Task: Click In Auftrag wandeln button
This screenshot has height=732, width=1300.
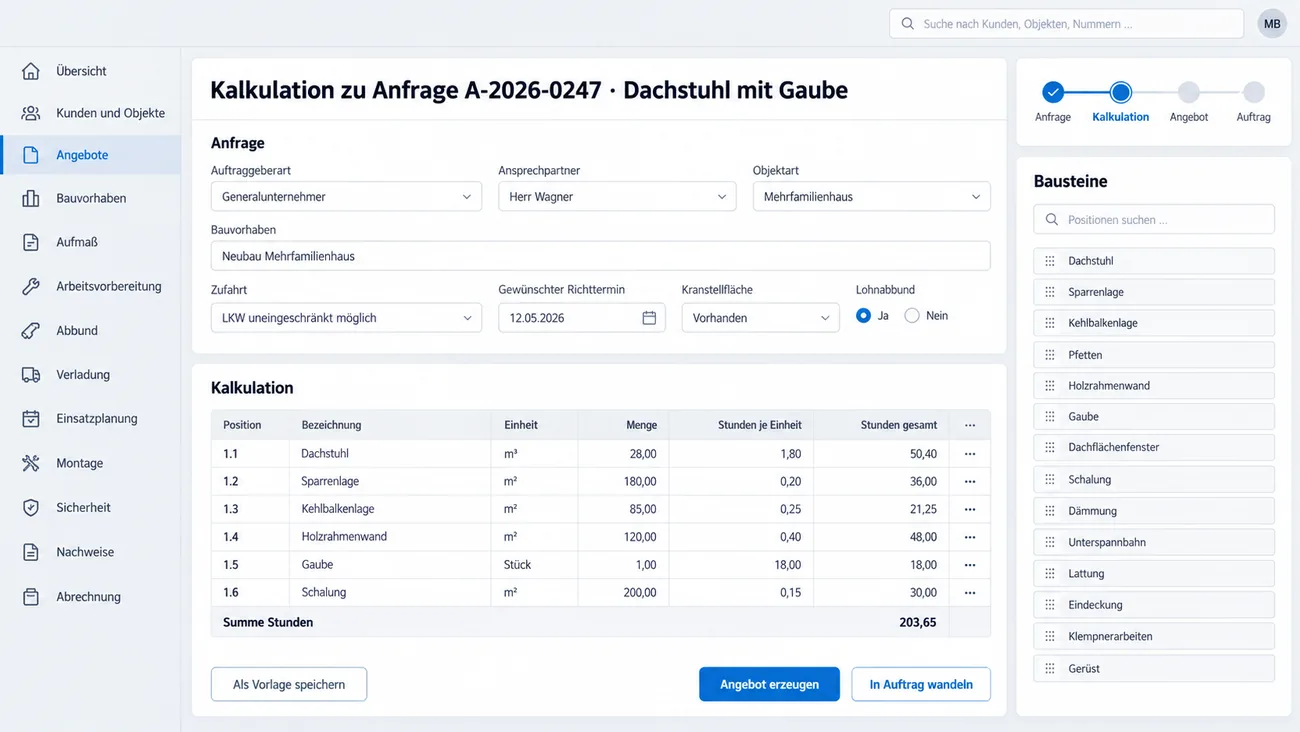Action: pyautogui.click(x=921, y=684)
